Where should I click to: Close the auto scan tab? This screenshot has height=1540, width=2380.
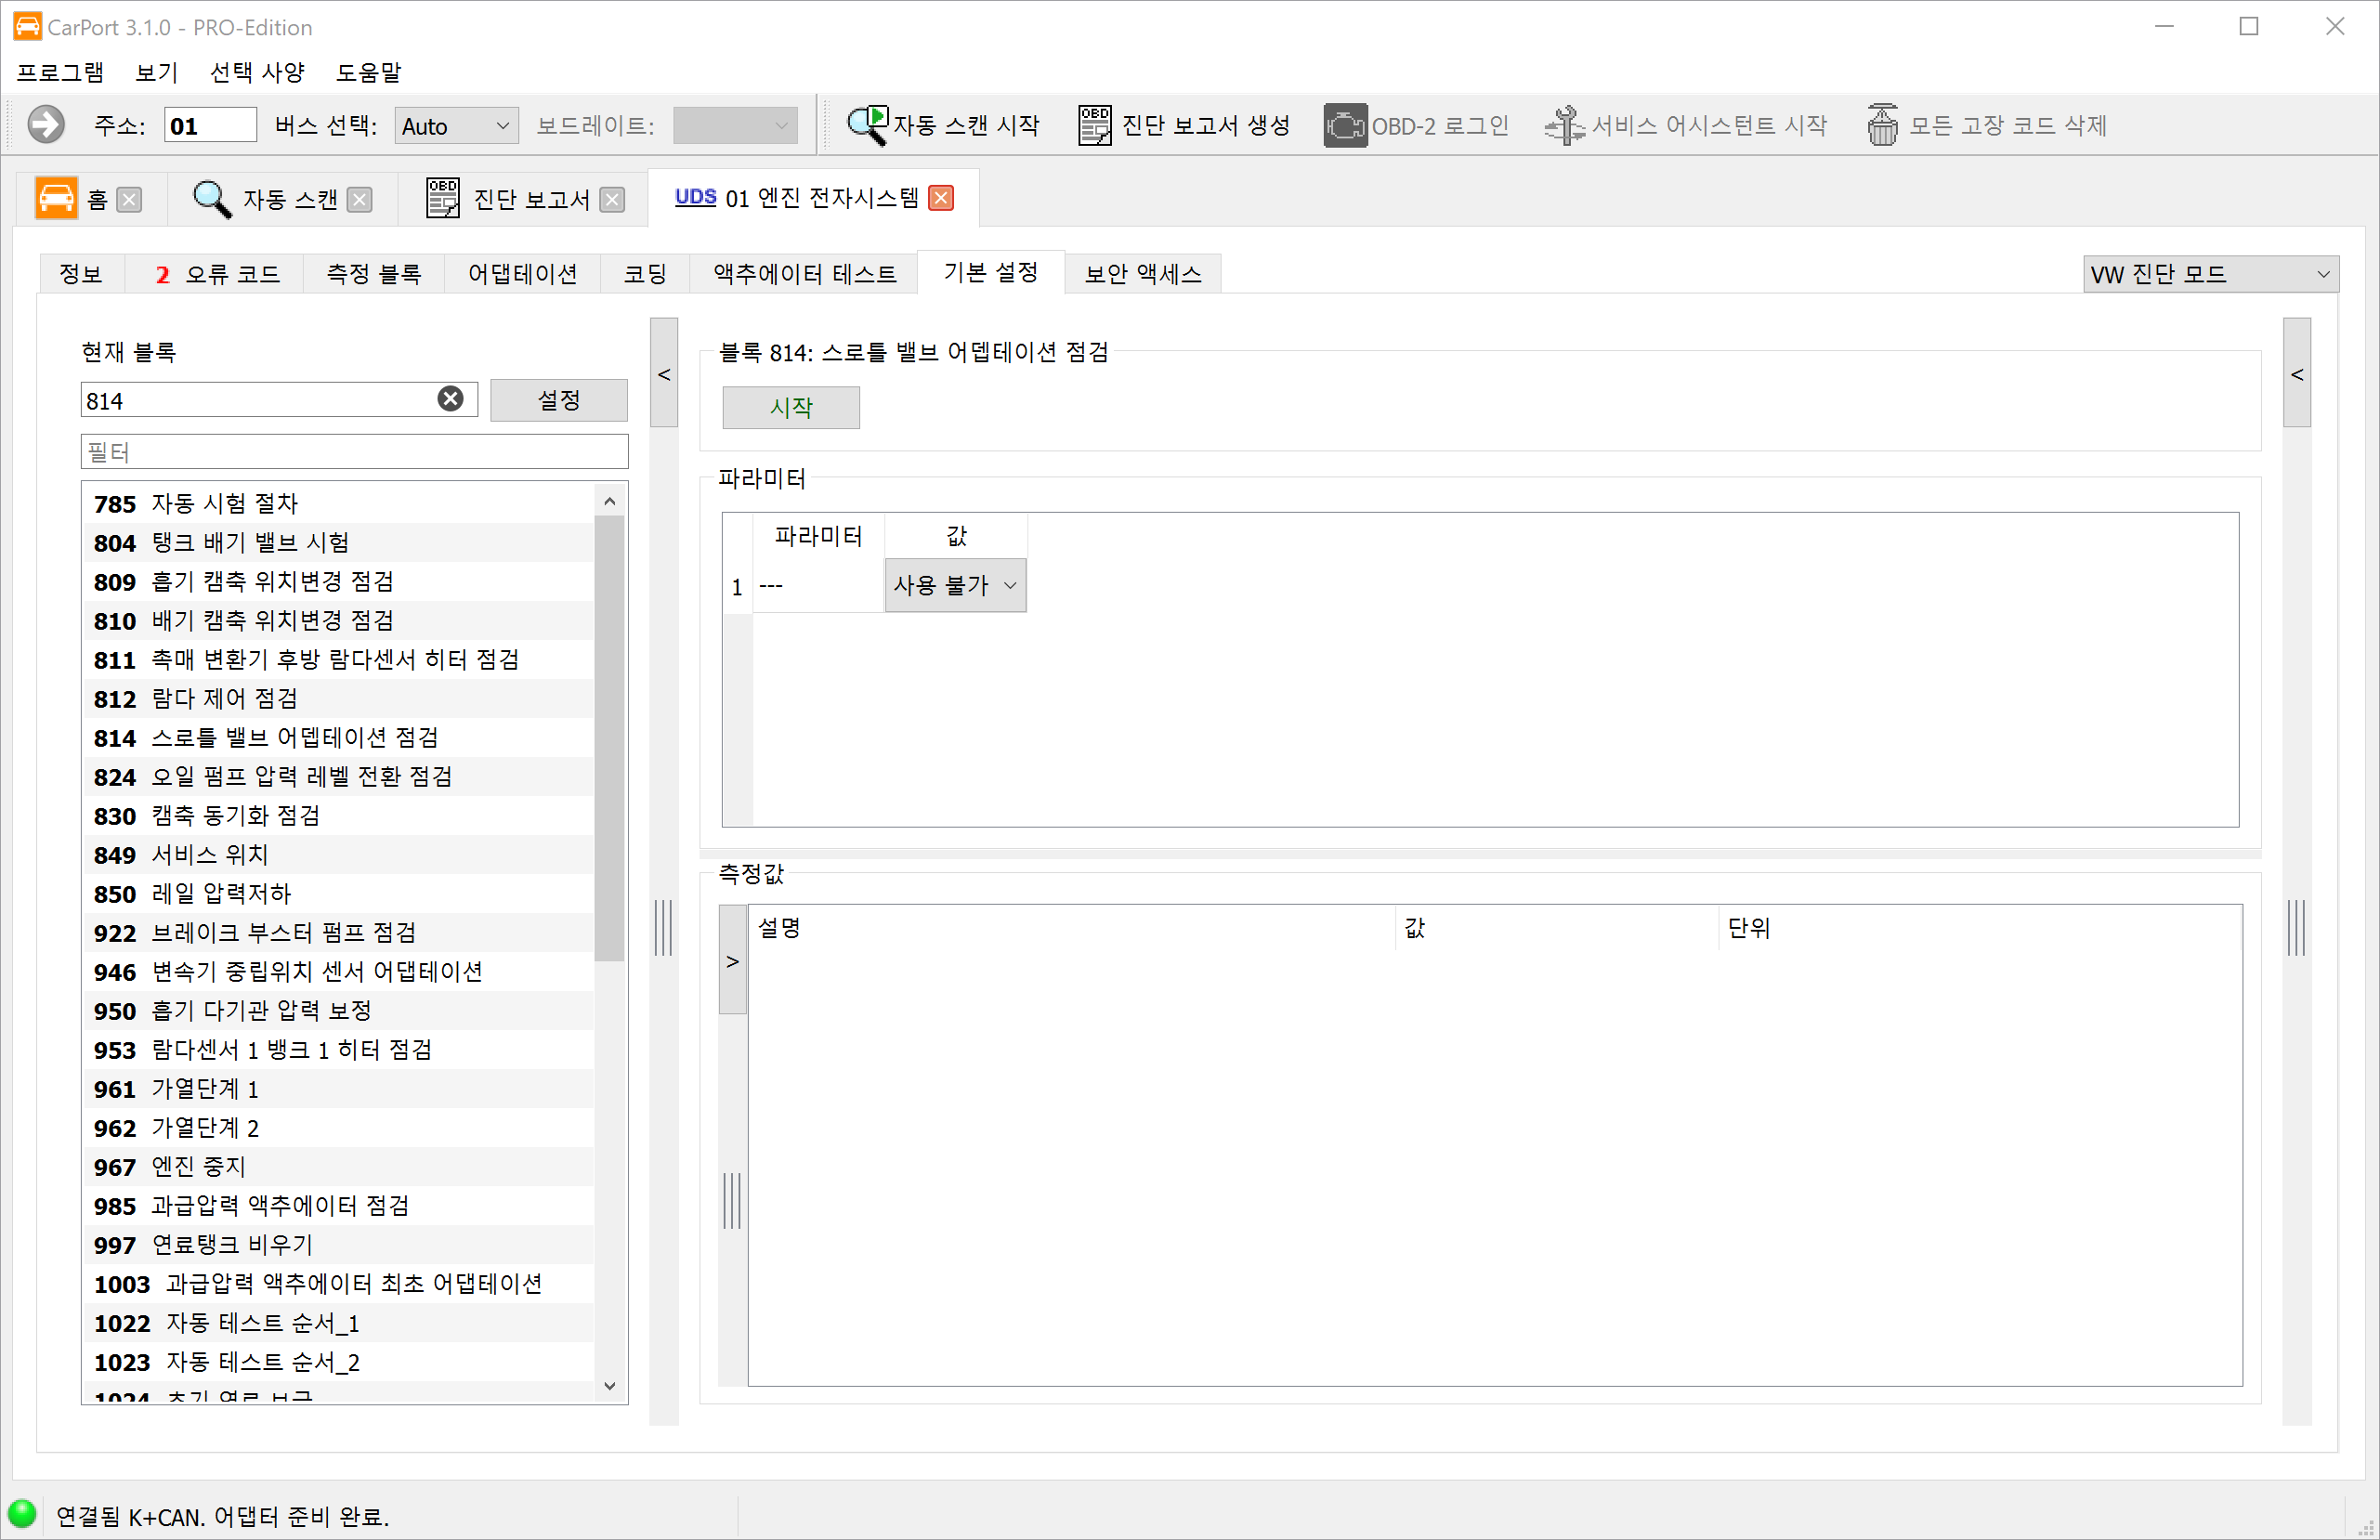(x=360, y=199)
